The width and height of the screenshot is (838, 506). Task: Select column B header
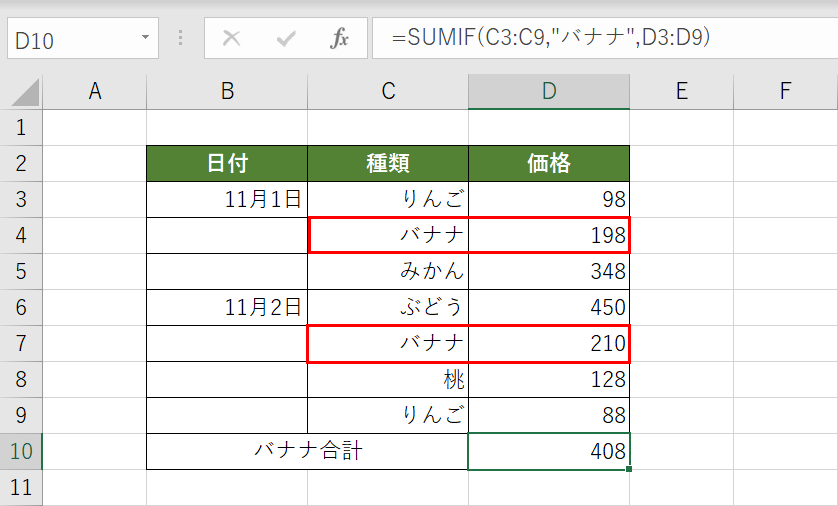(x=227, y=92)
